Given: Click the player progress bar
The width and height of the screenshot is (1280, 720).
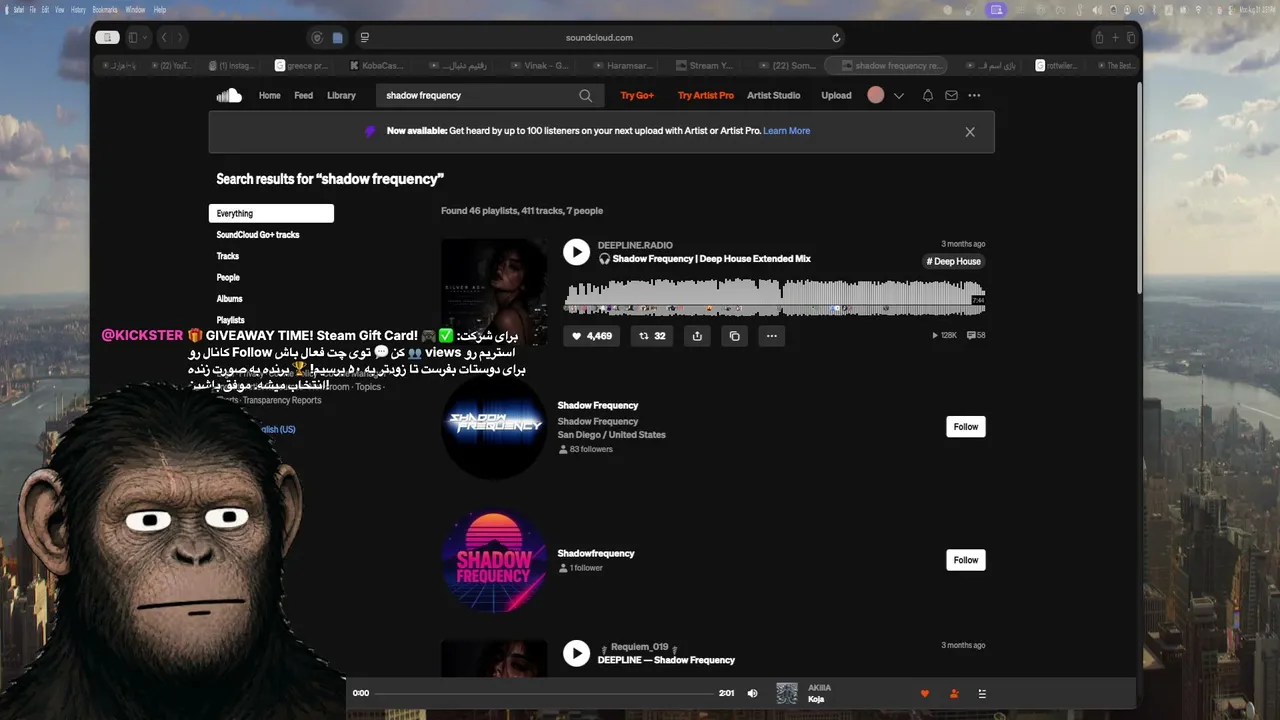Looking at the screenshot, I should click(543, 693).
